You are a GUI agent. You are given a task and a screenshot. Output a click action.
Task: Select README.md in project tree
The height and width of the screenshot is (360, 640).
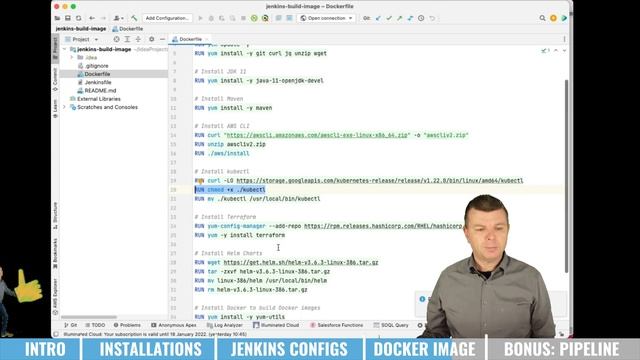click(100, 91)
